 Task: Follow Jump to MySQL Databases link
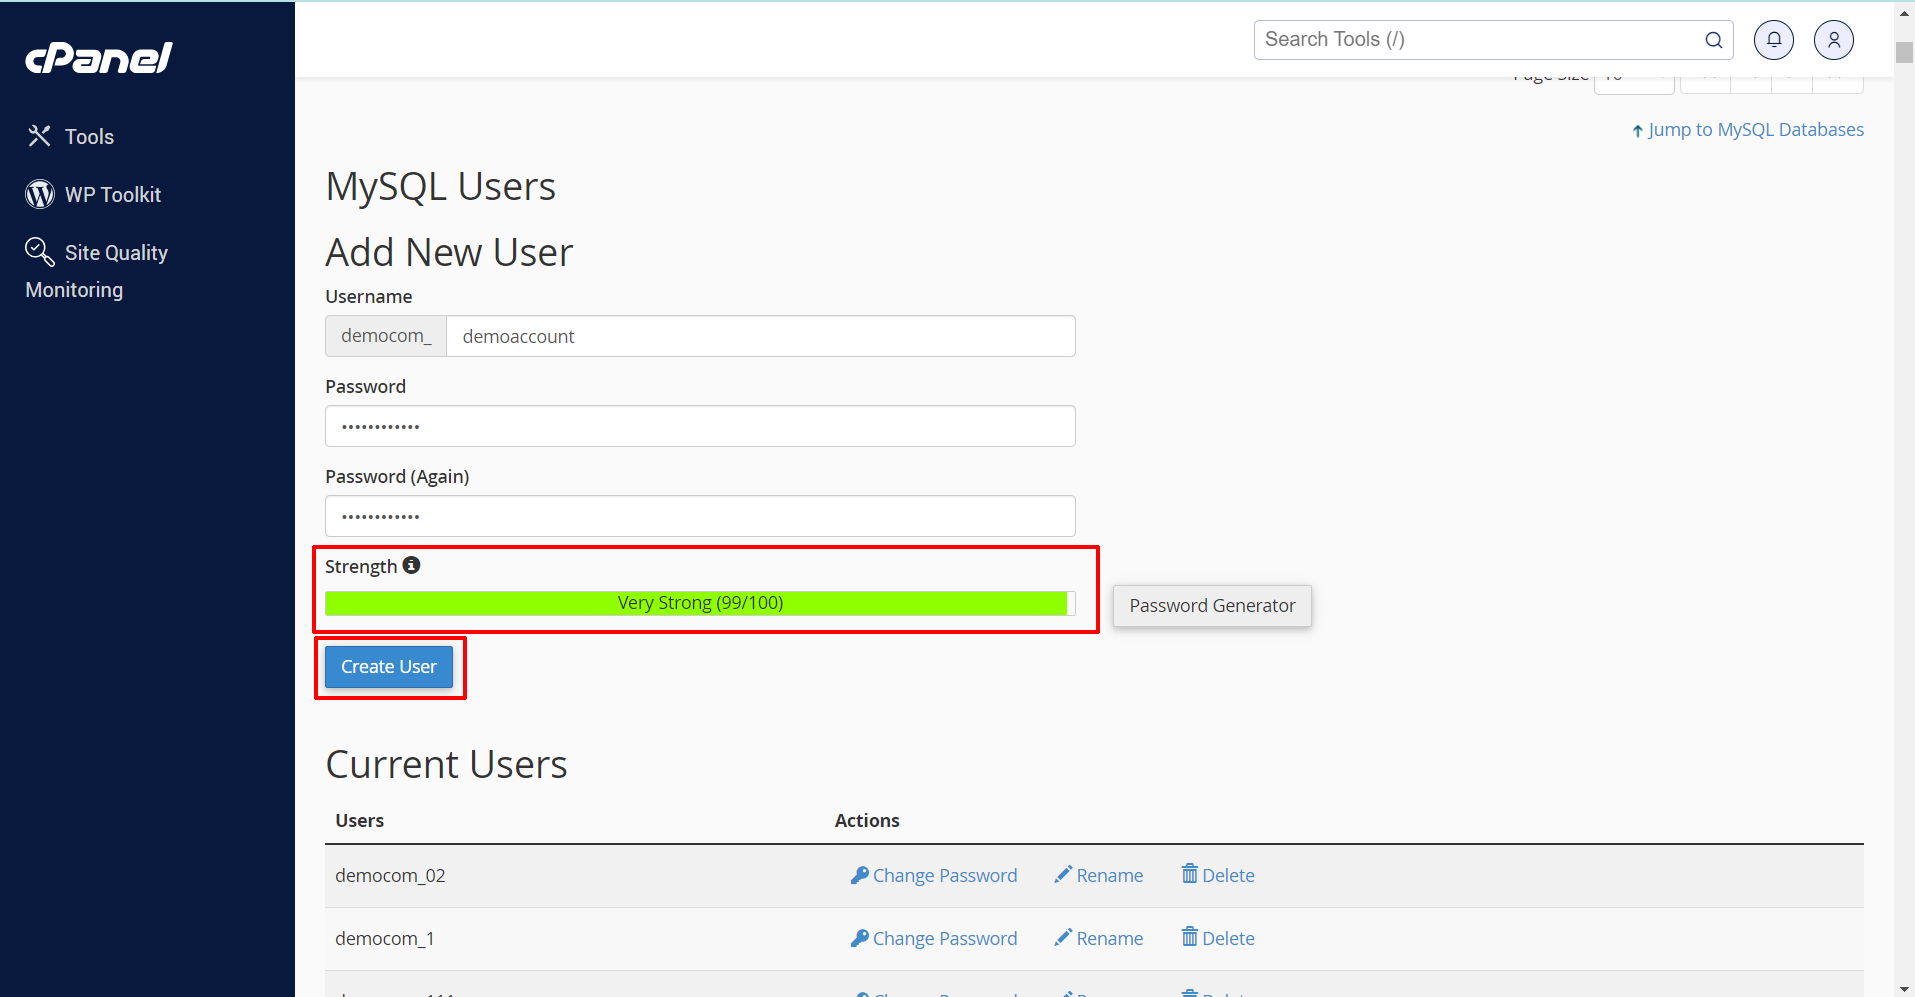point(1755,130)
